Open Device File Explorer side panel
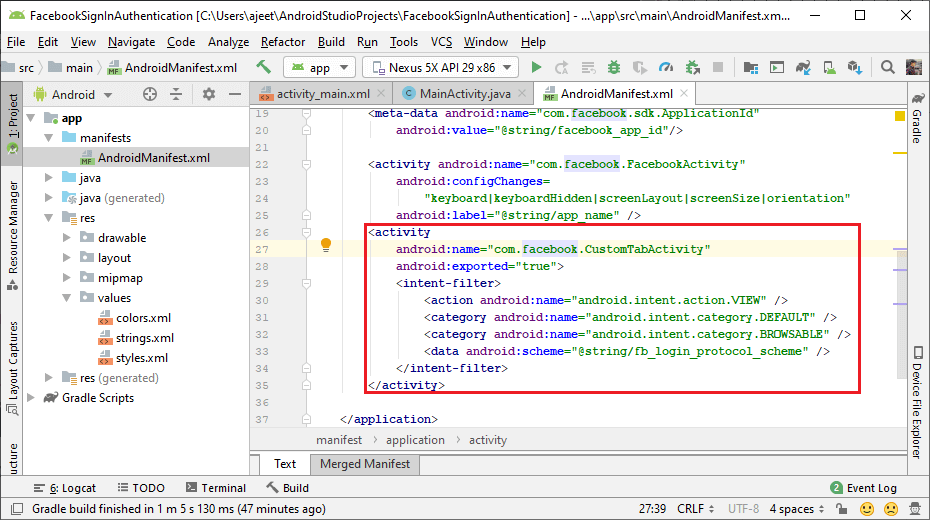Screen dimensions: 932x521 coord(918,403)
